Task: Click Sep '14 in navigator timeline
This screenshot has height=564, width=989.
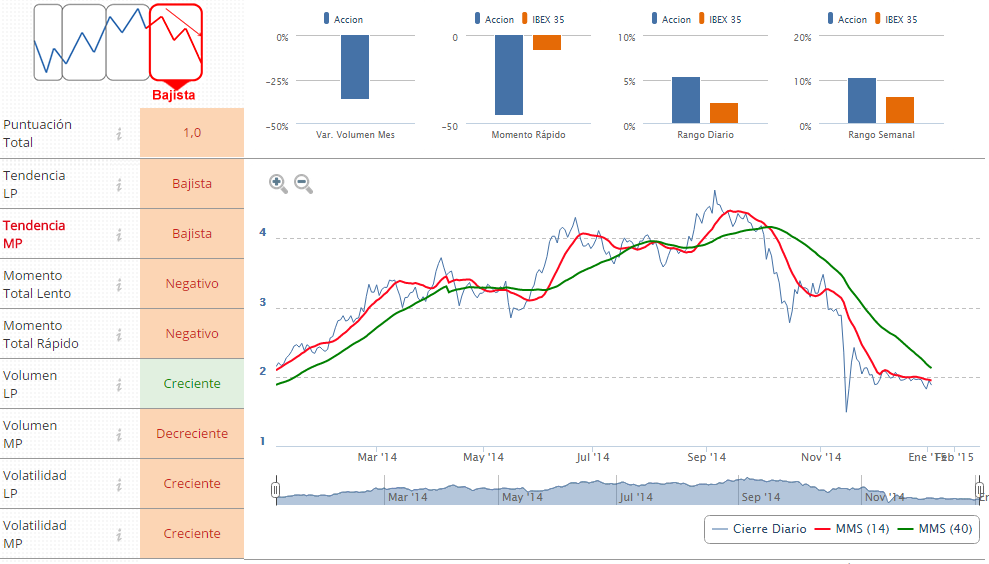Action: (761, 497)
